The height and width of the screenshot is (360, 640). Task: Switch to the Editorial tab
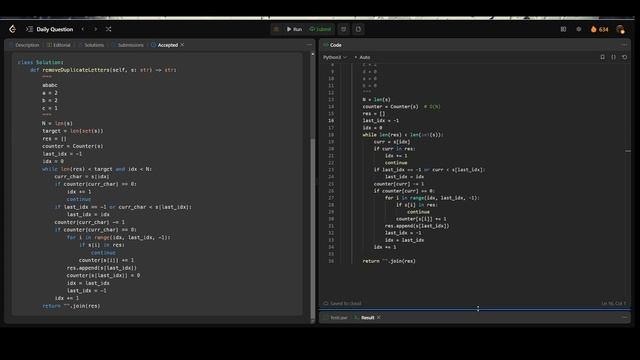59,45
